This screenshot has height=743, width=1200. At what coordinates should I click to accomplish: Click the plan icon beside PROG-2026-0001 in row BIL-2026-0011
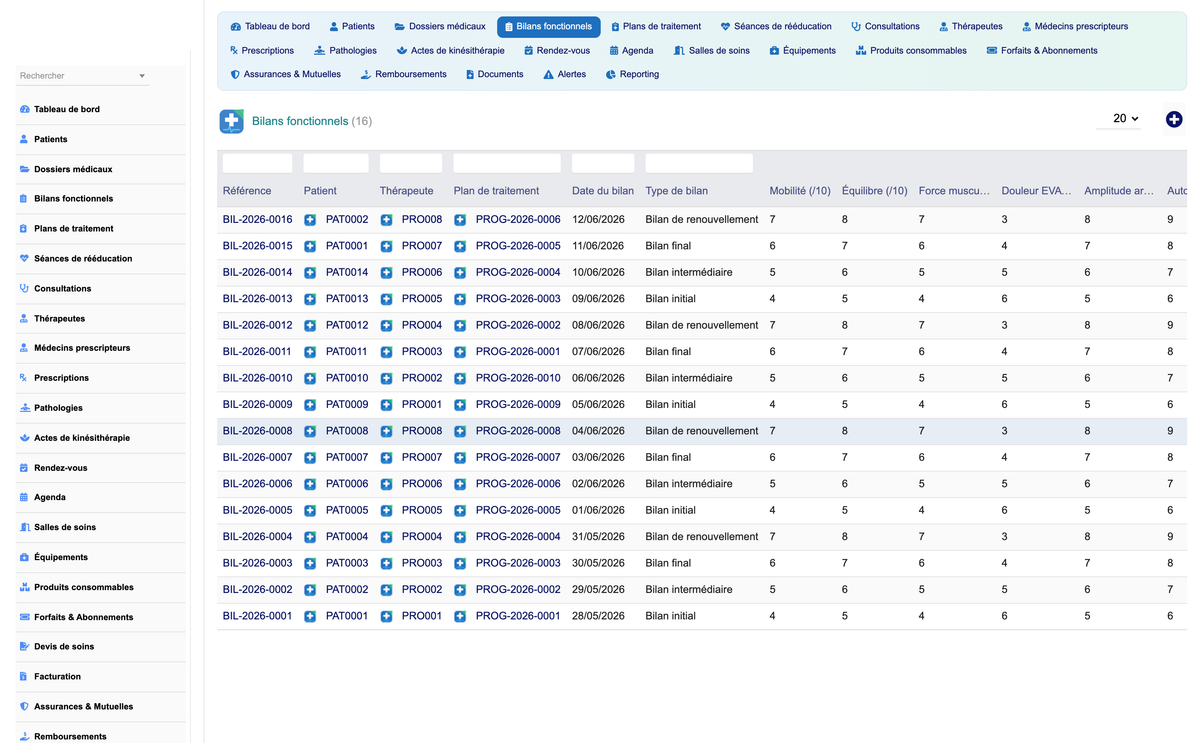(x=460, y=352)
